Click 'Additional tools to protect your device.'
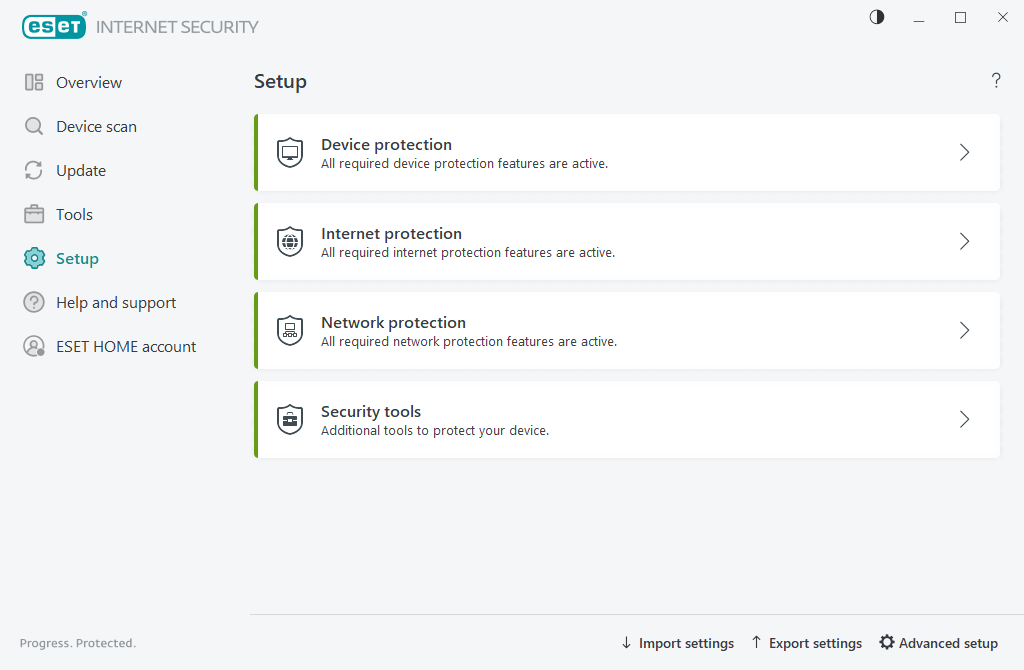 435,430
